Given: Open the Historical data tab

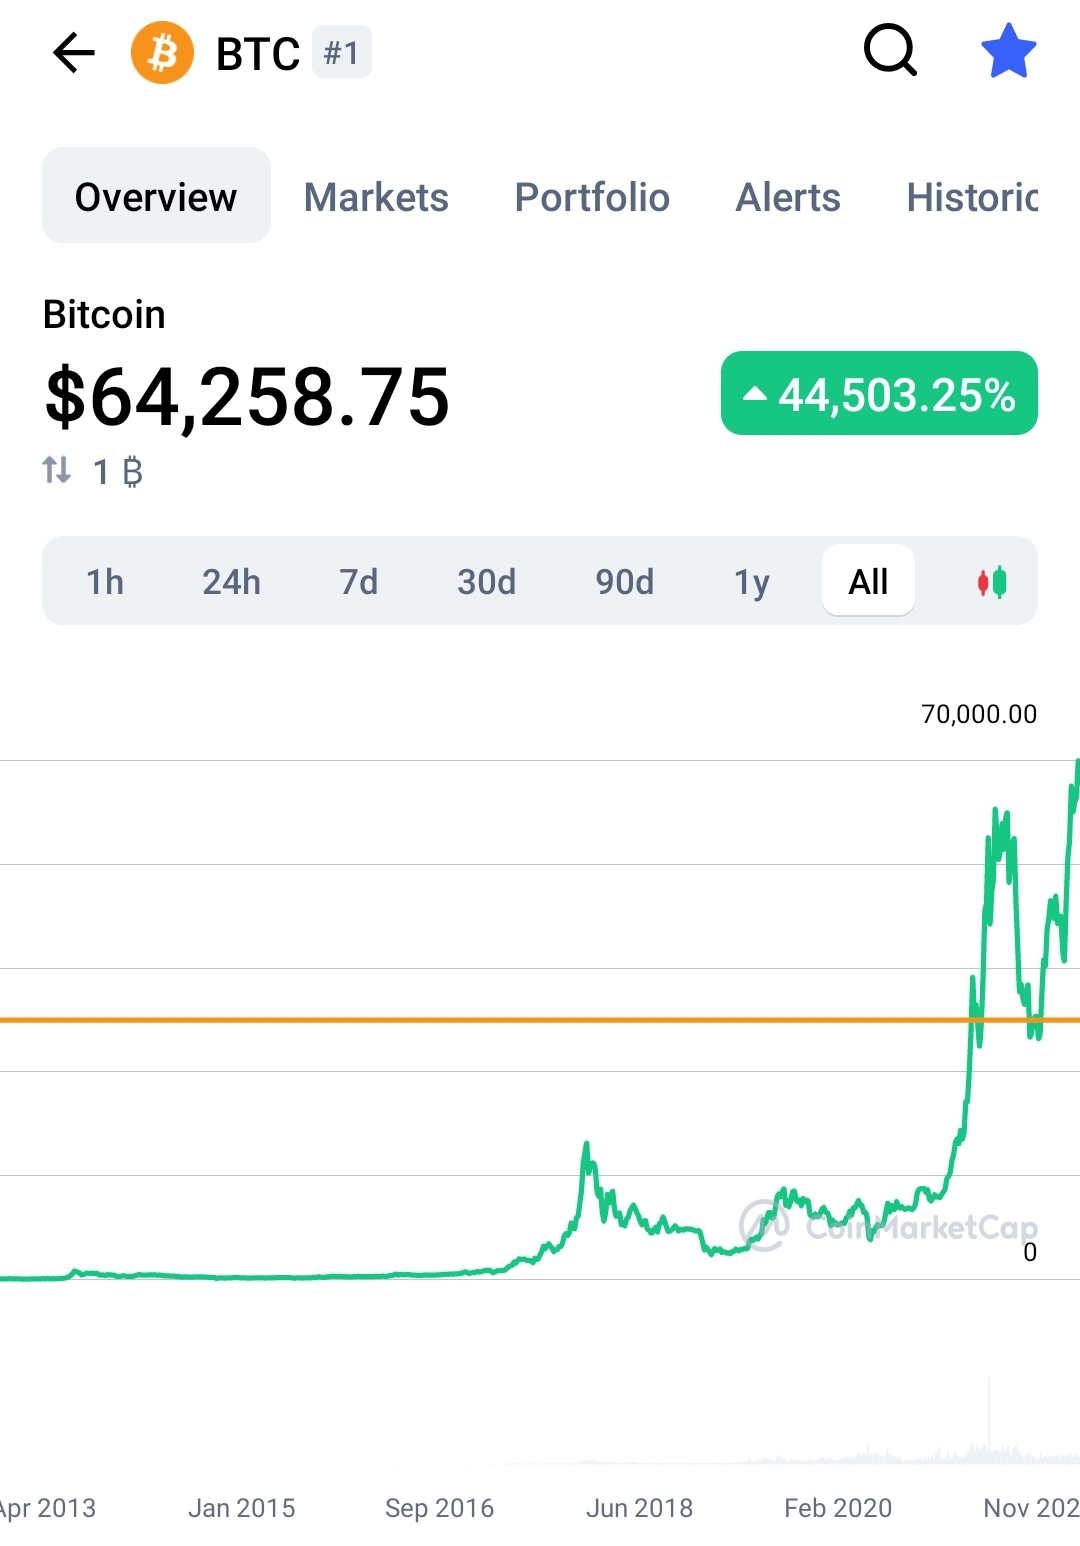Looking at the screenshot, I should tap(972, 197).
